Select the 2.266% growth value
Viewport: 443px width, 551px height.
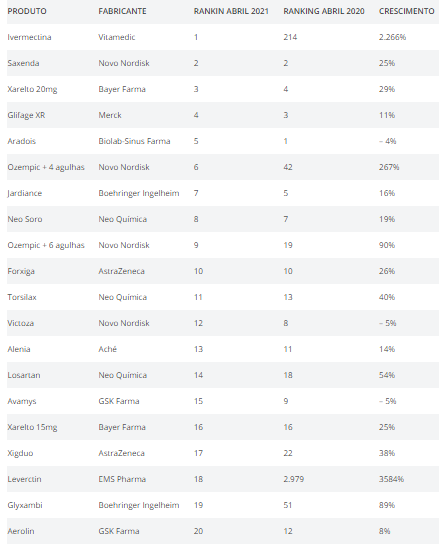coord(392,37)
